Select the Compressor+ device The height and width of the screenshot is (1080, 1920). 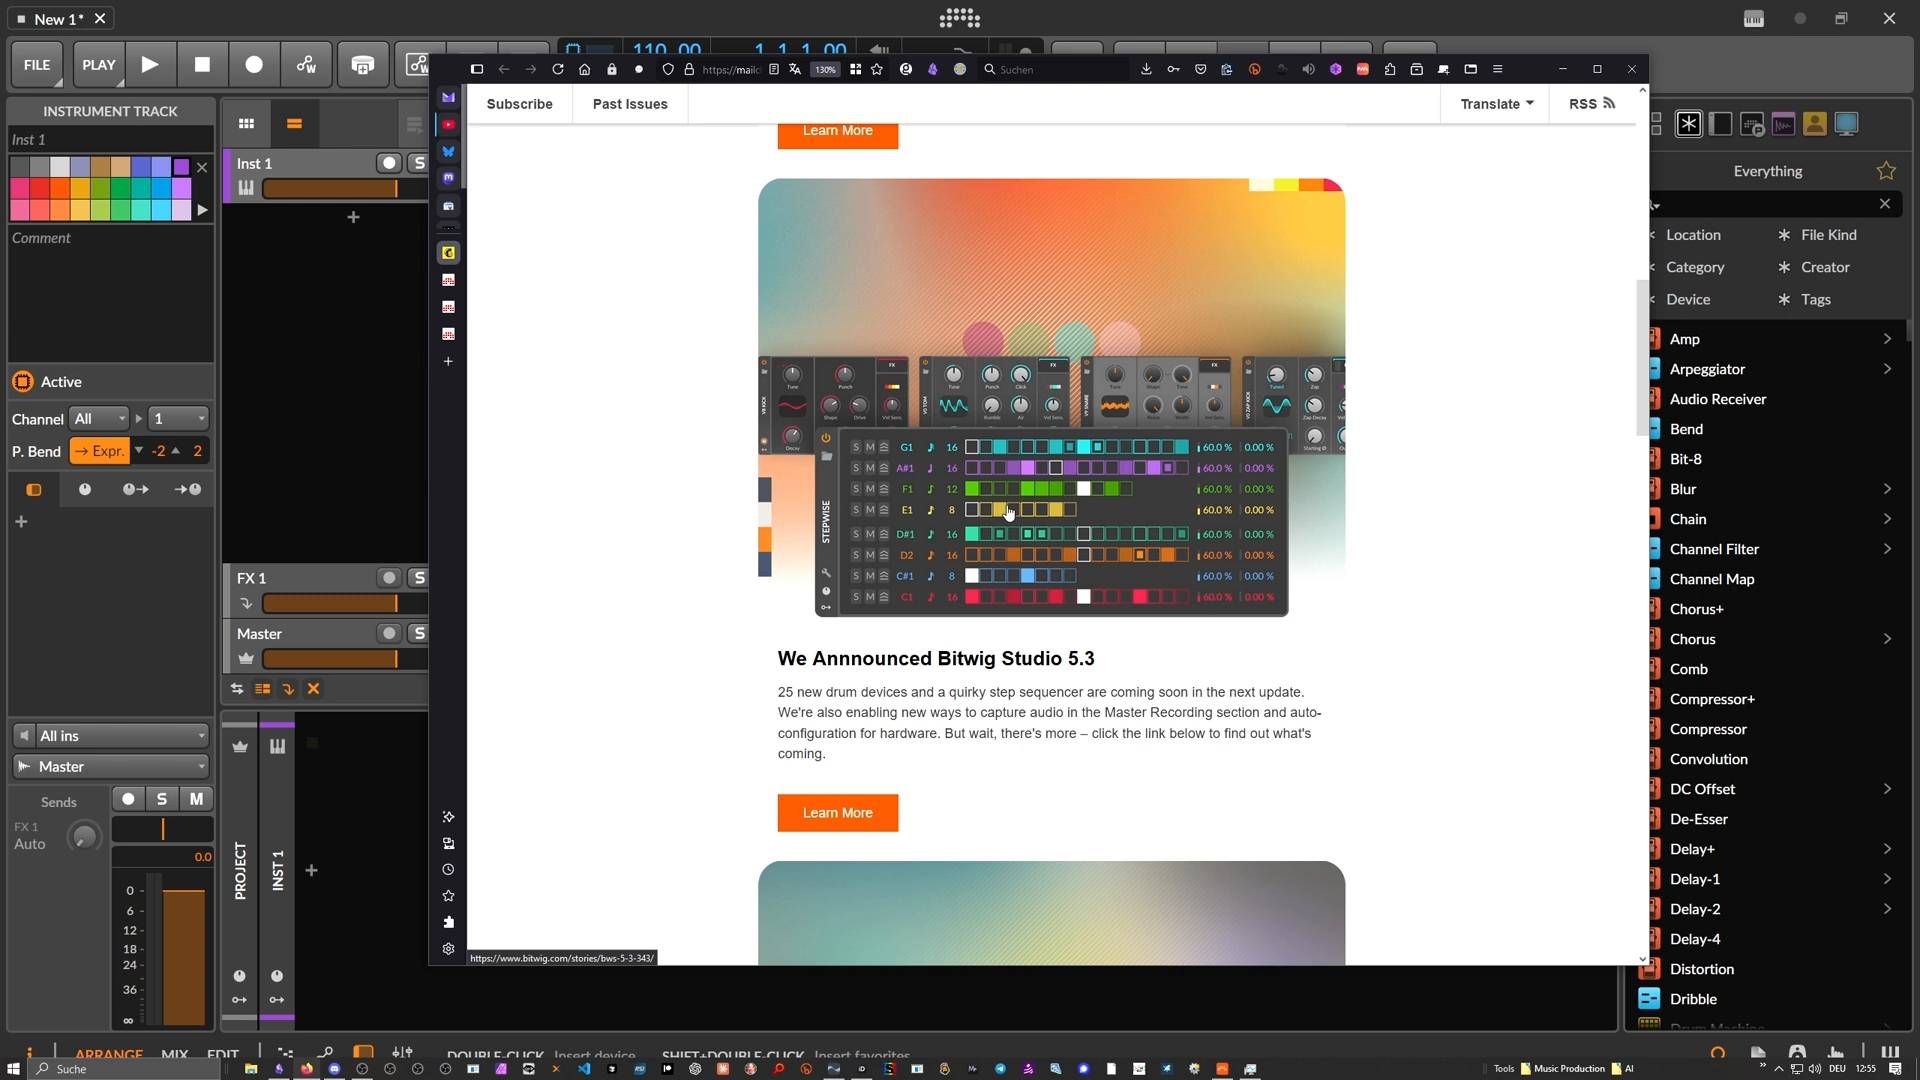pos(1712,699)
